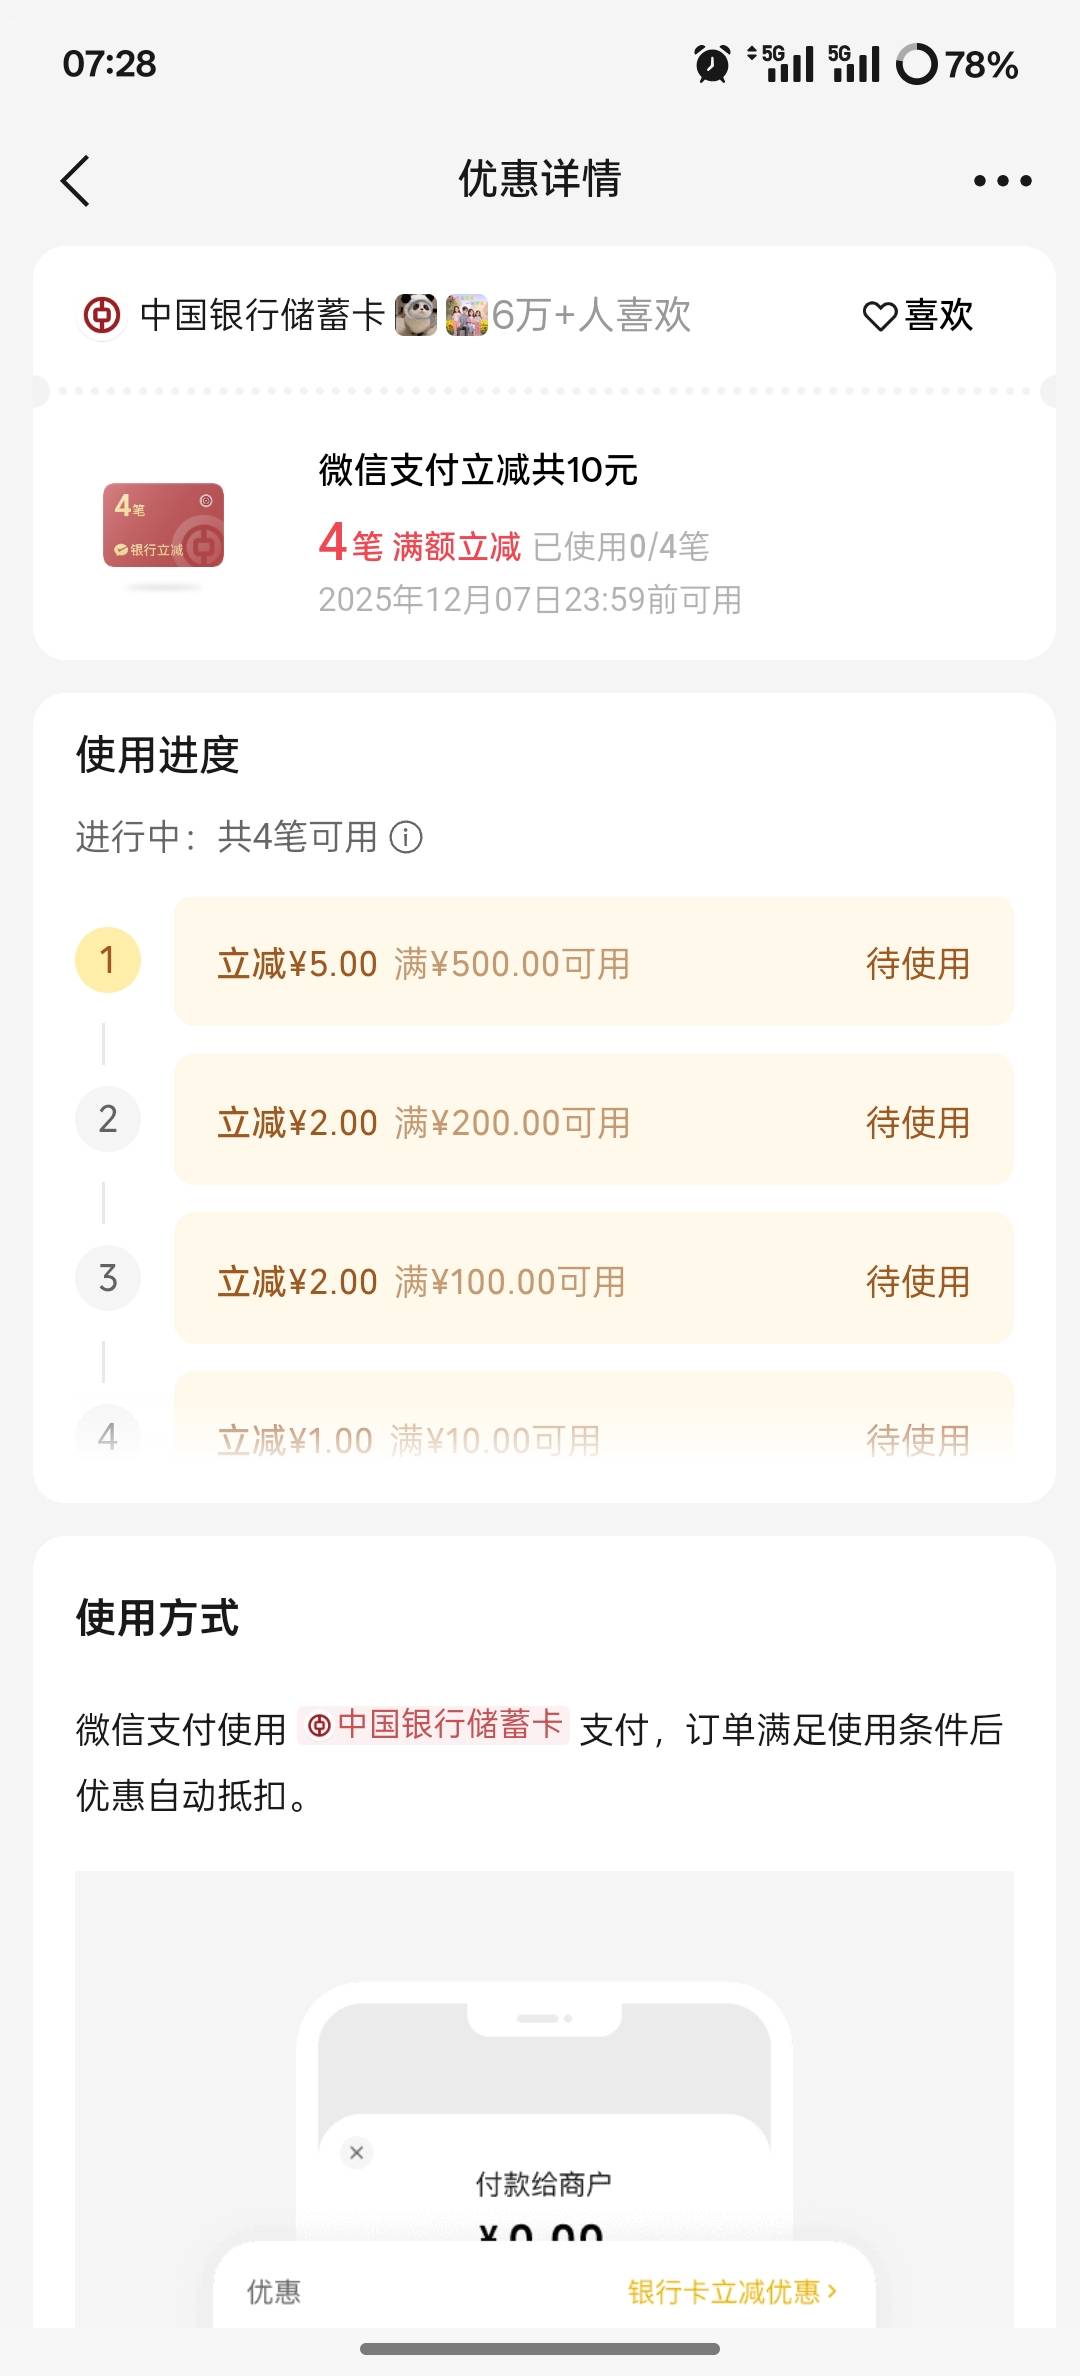Tap the panda avatar icon

coord(416,315)
